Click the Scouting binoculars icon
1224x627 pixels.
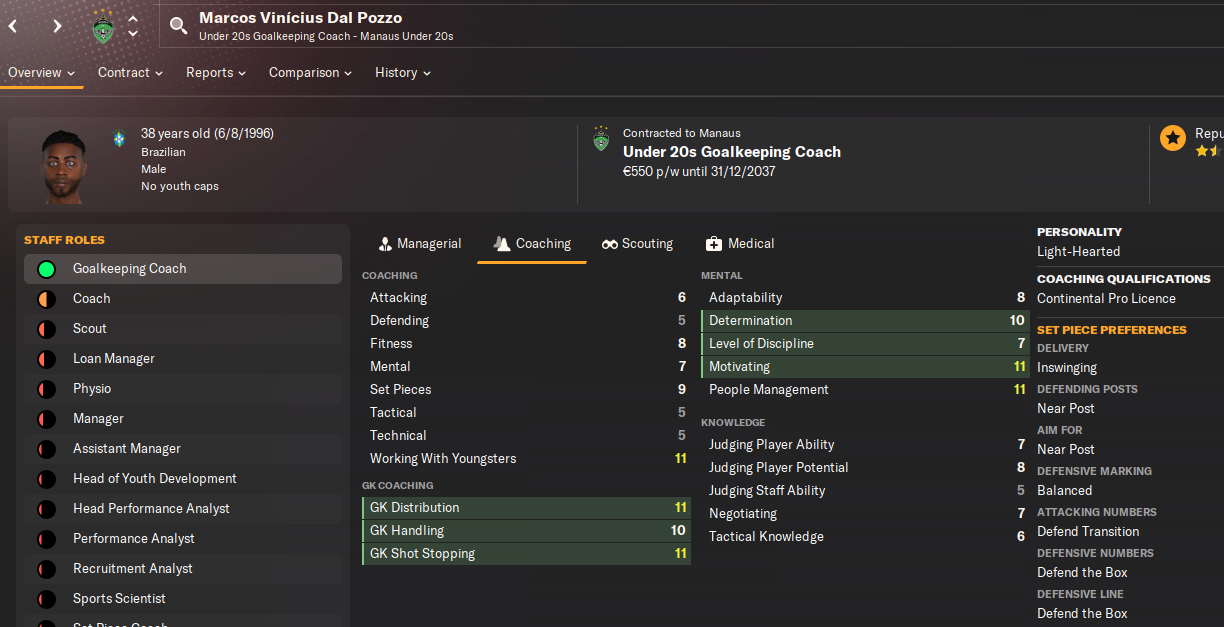click(610, 244)
